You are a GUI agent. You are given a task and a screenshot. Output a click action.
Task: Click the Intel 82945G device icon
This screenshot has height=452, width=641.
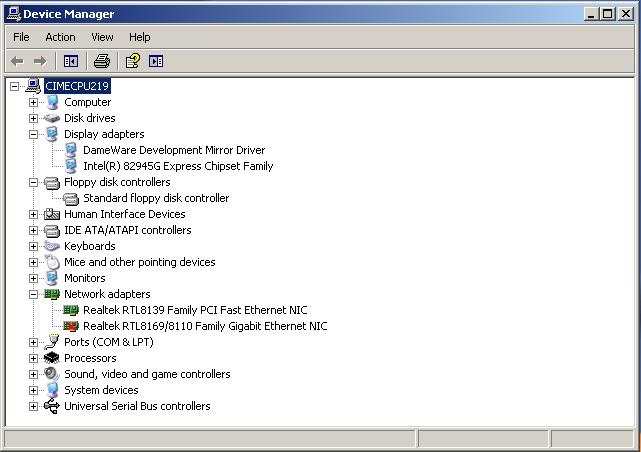tap(71, 166)
